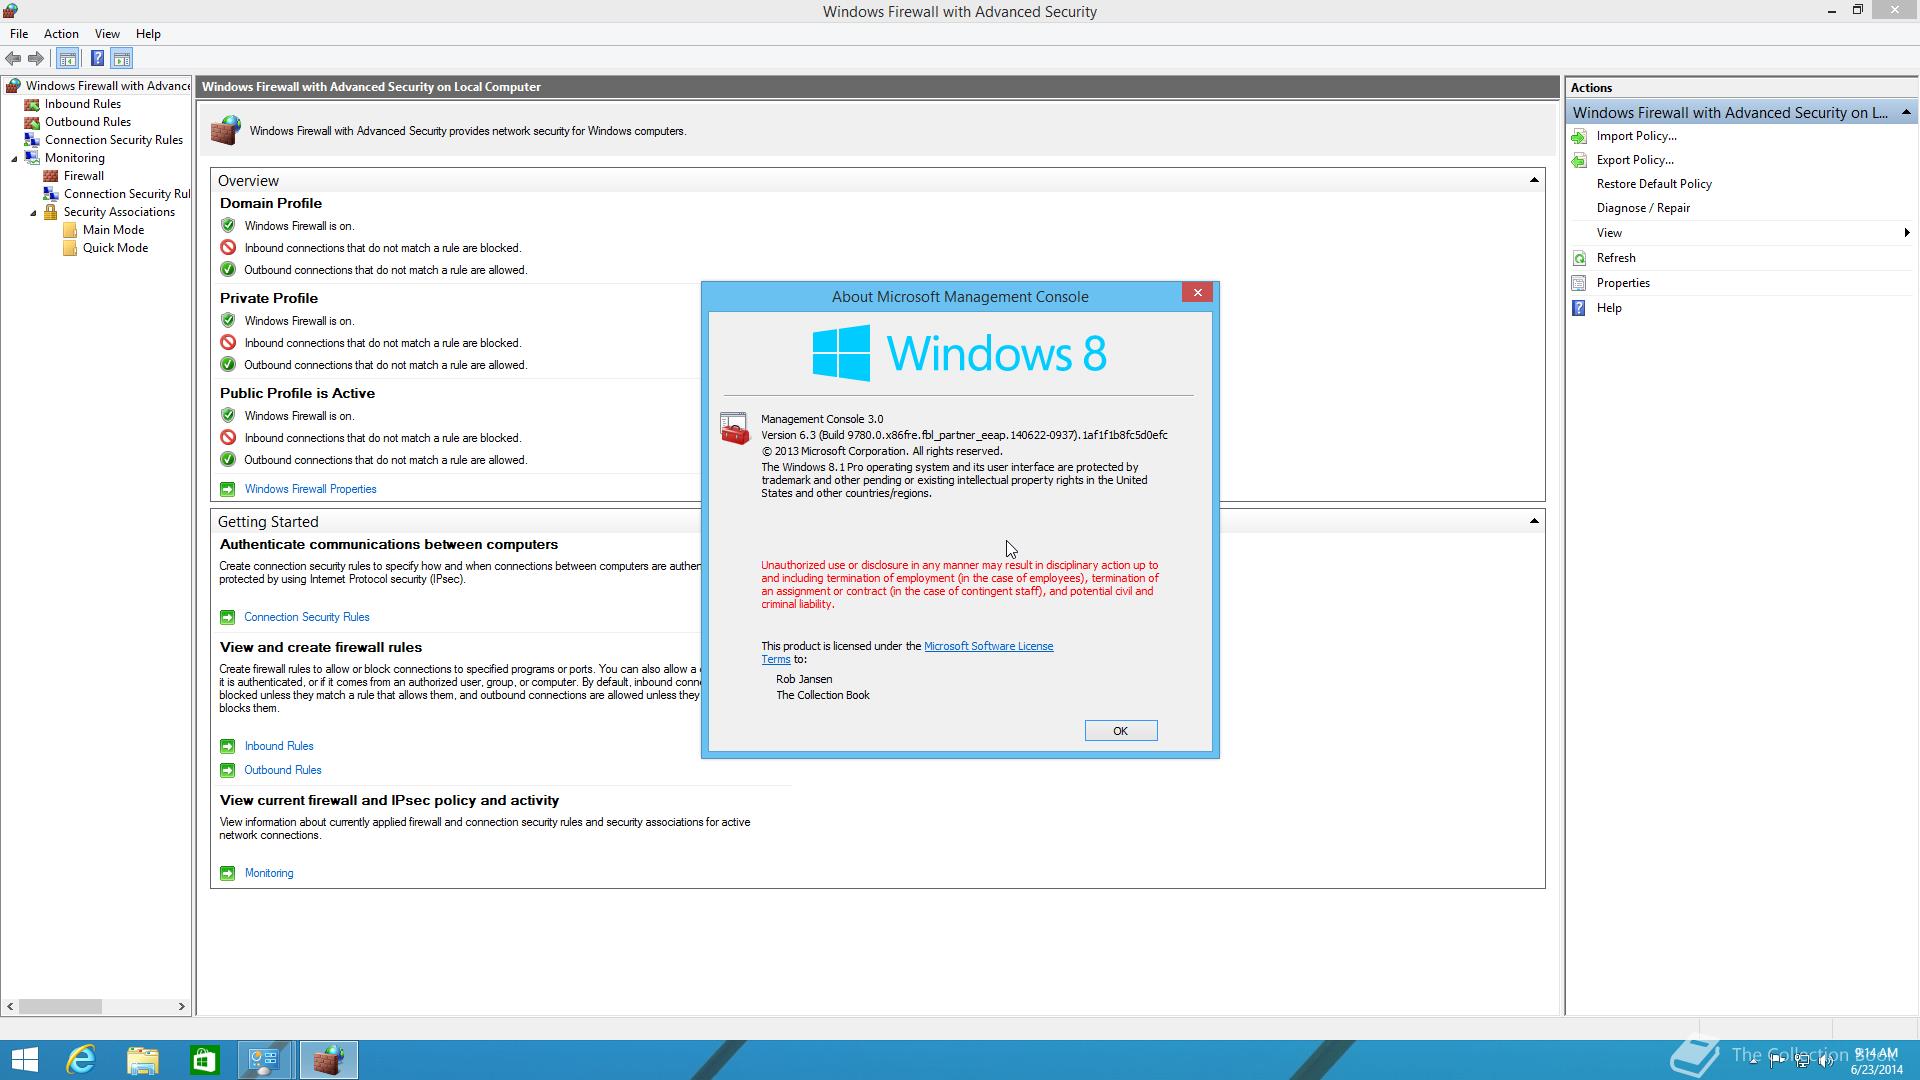This screenshot has width=1920, height=1080.
Task: Click the right arrow of tree scrollbar
Action: 181,1006
